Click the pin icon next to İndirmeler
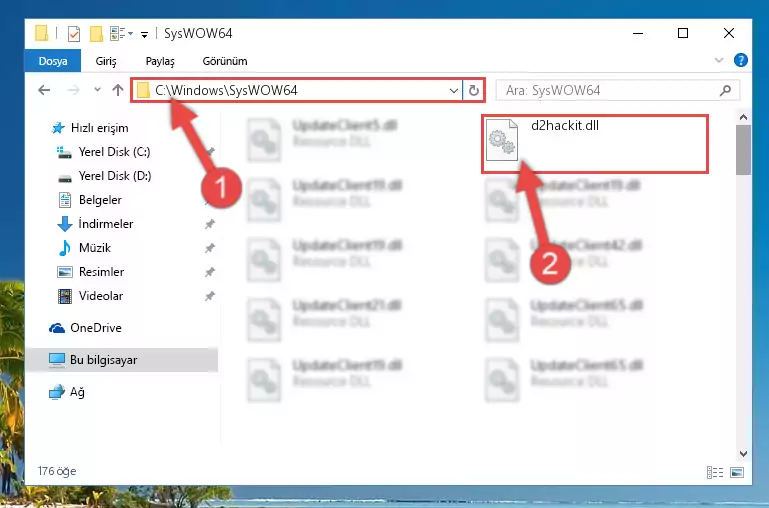Screen dimensions: 769x508 [x=209, y=224]
